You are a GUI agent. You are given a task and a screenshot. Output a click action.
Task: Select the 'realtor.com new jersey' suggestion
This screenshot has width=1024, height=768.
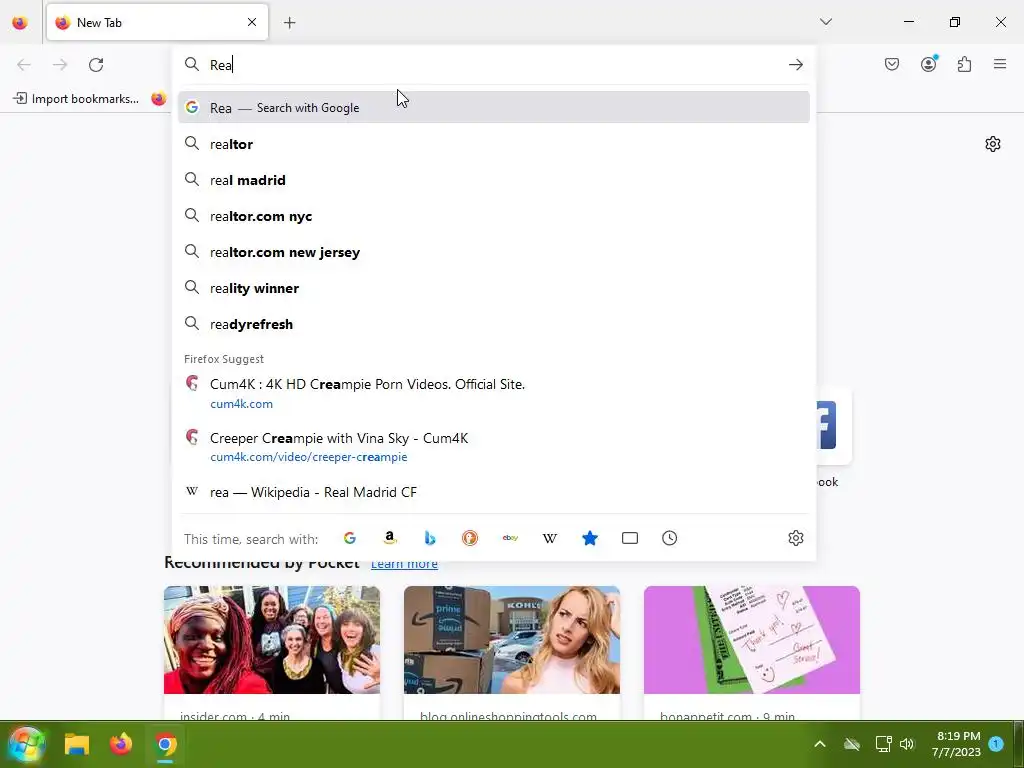tap(494, 251)
